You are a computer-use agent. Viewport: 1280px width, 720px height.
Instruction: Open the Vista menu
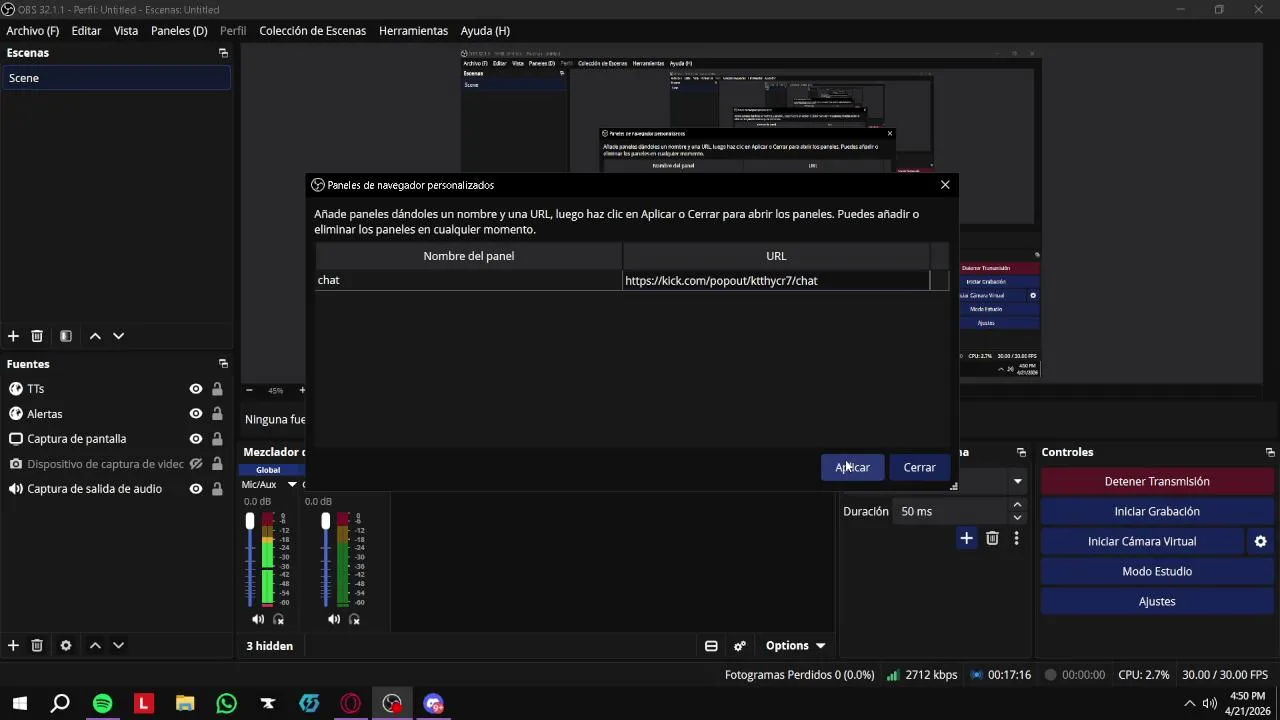tap(126, 31)
